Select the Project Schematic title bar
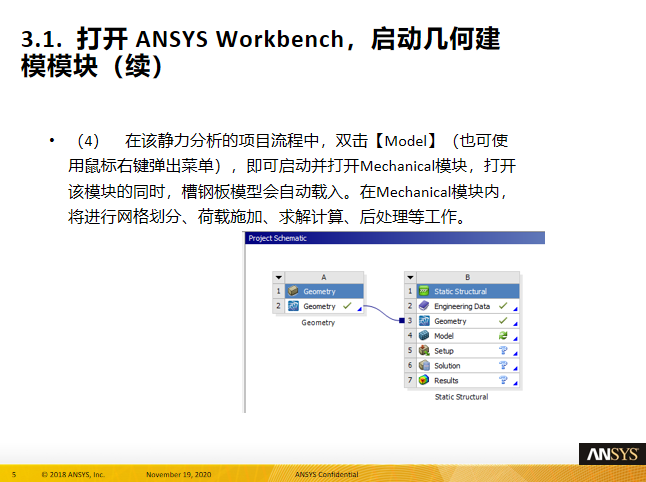This screenshot has height=482, width=646. pyautogui.click(x=395, y=238)
